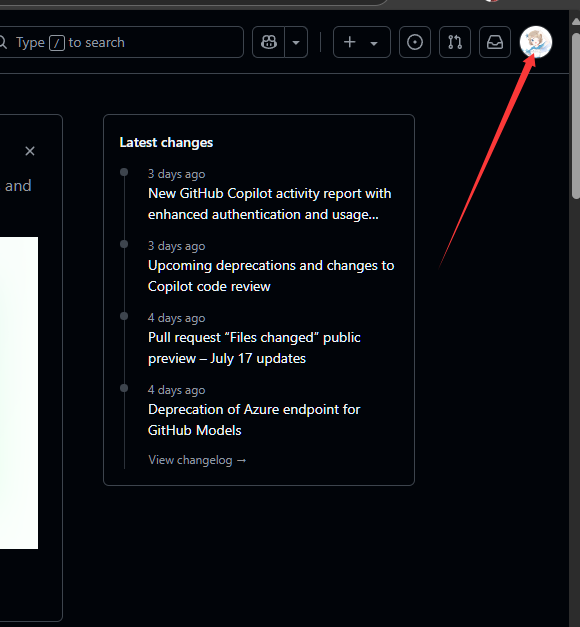Screen dimensions: 580x627
Task: Open the user avatar profile menu
Action: click(x=536, y=42)
